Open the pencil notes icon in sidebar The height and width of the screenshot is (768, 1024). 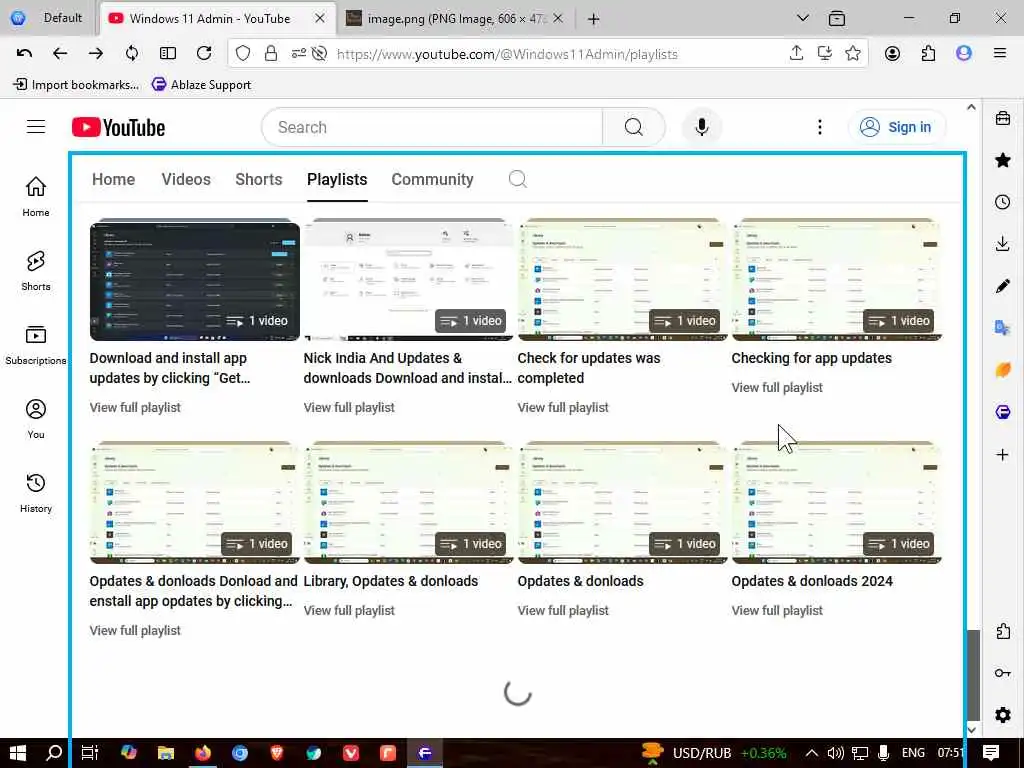coord(1003,286)
